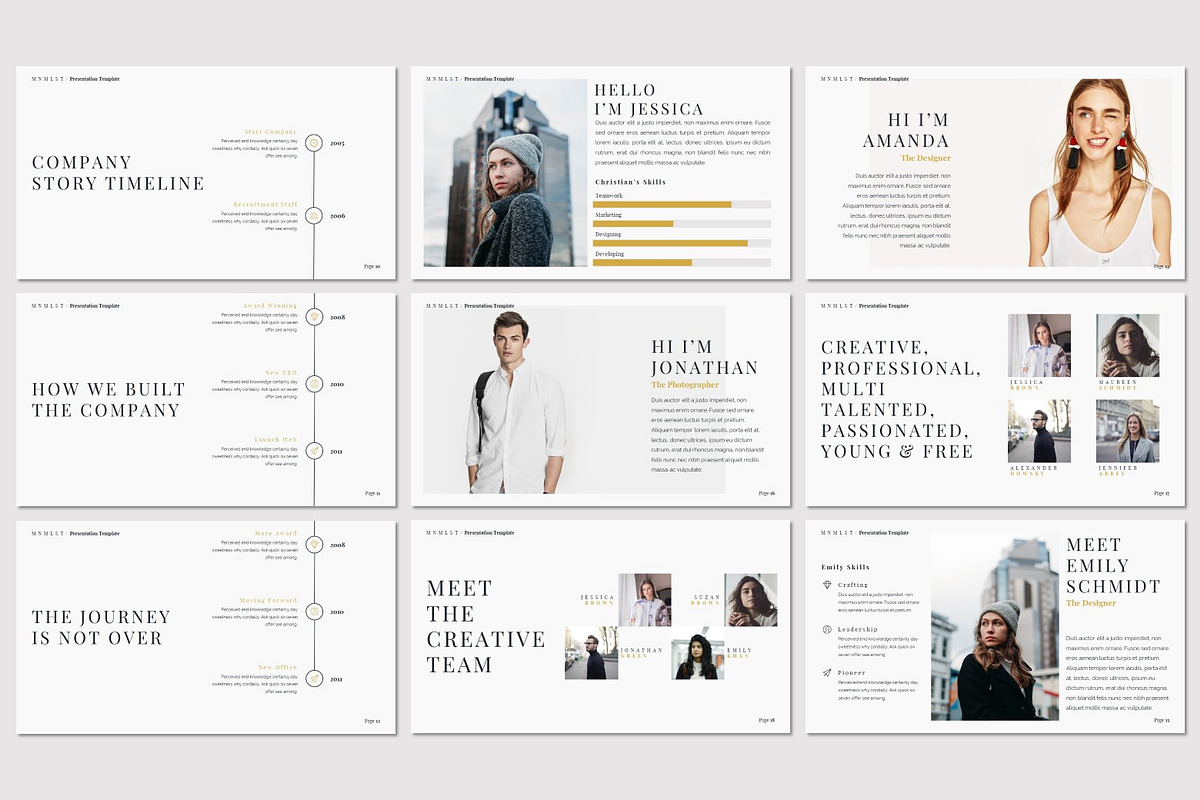Click the 'Launch Web' label
The height and width of the screenshot is (800, 1200).
click(x=276, y=440)
